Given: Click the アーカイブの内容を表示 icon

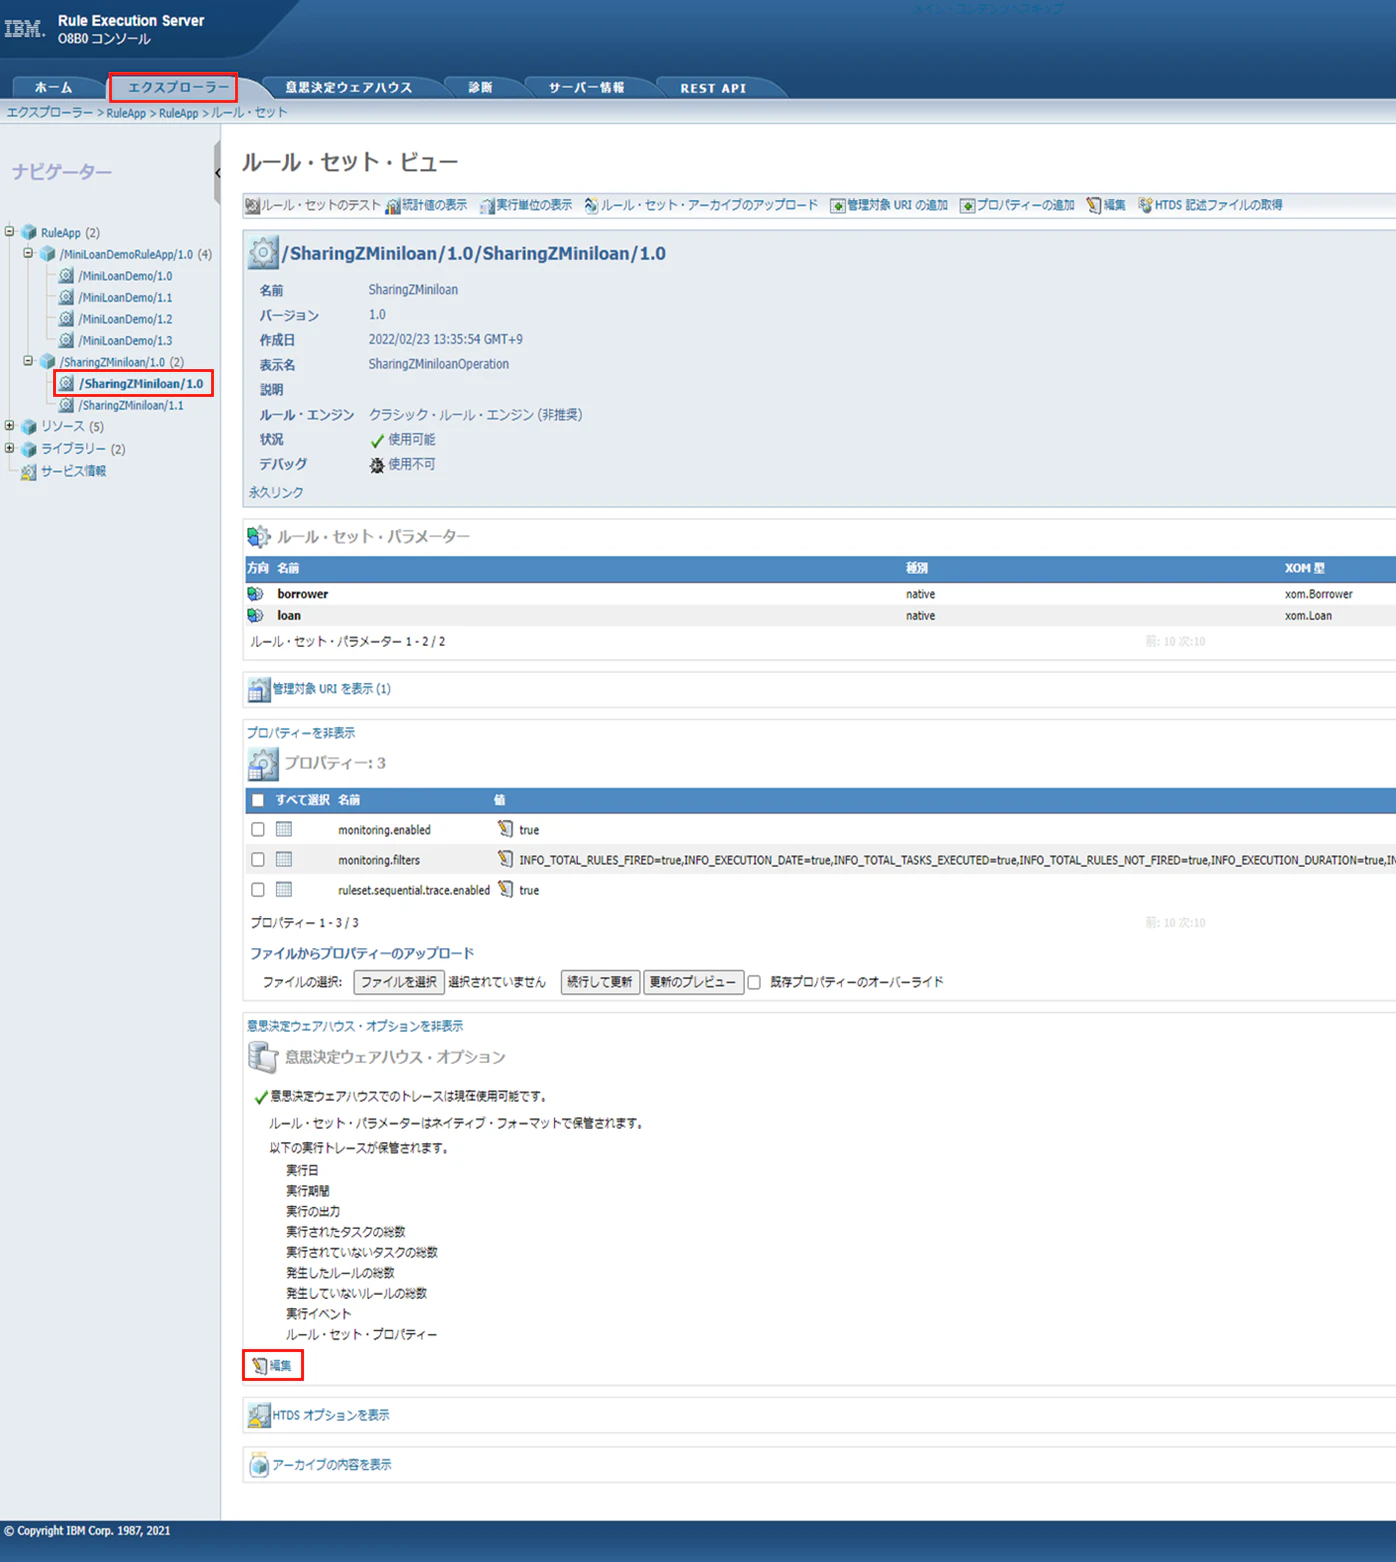Looking at the screenshot, I should [259, 1465].
